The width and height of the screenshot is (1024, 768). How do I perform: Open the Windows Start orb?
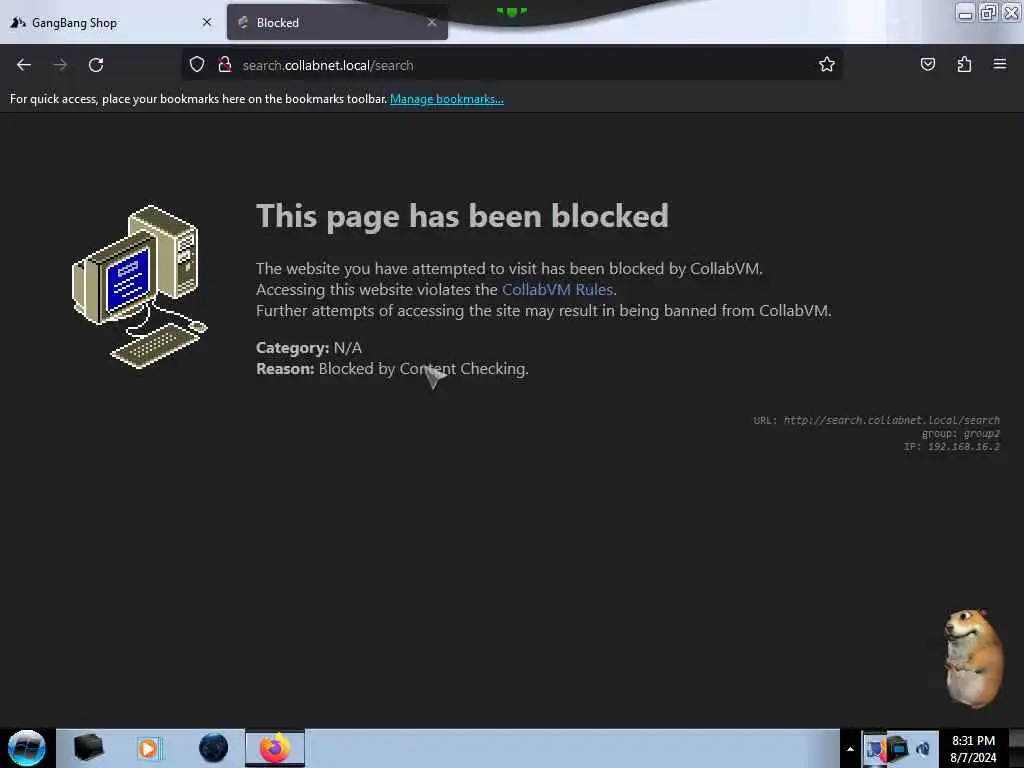point(27,748)
